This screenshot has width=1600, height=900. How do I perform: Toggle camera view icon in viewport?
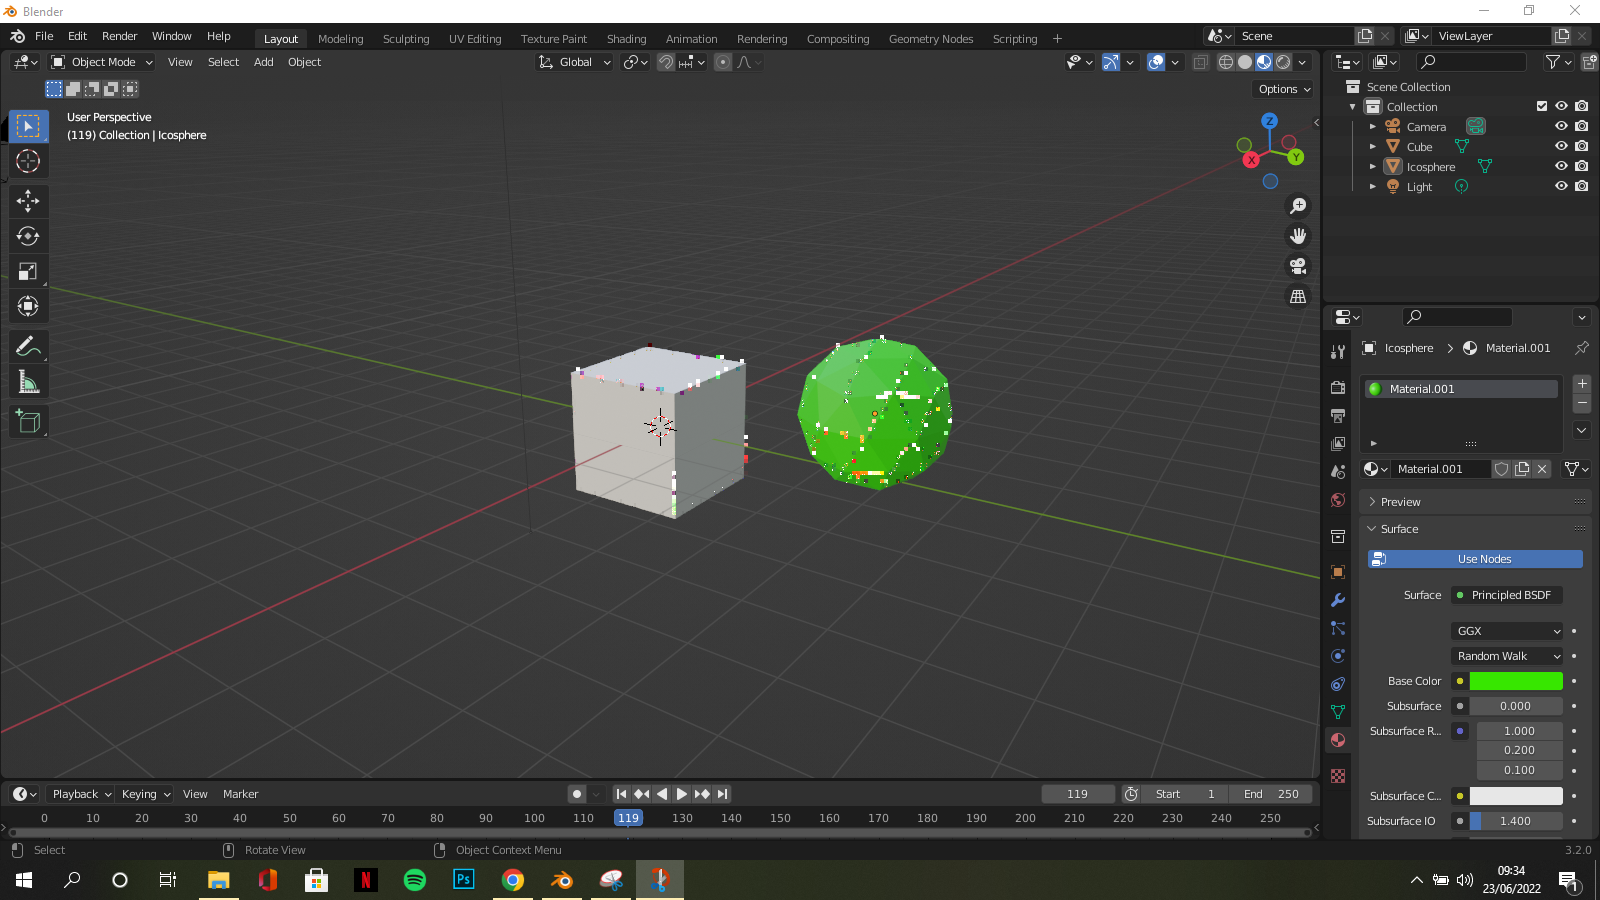1298,266
